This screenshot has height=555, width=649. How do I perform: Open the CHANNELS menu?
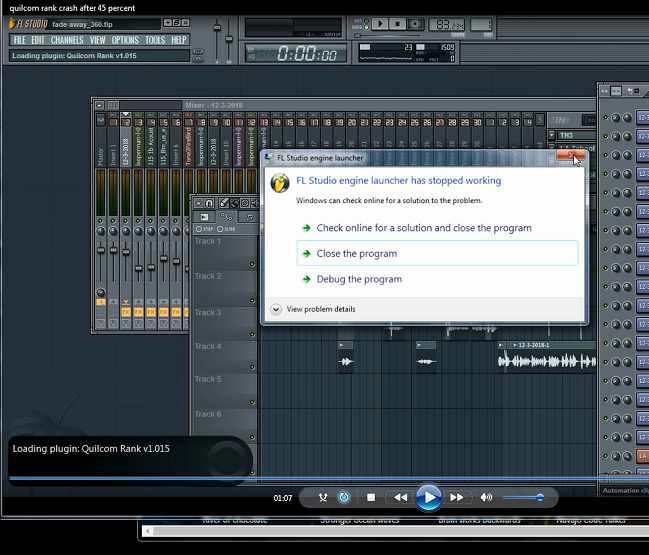click(67, 40)
